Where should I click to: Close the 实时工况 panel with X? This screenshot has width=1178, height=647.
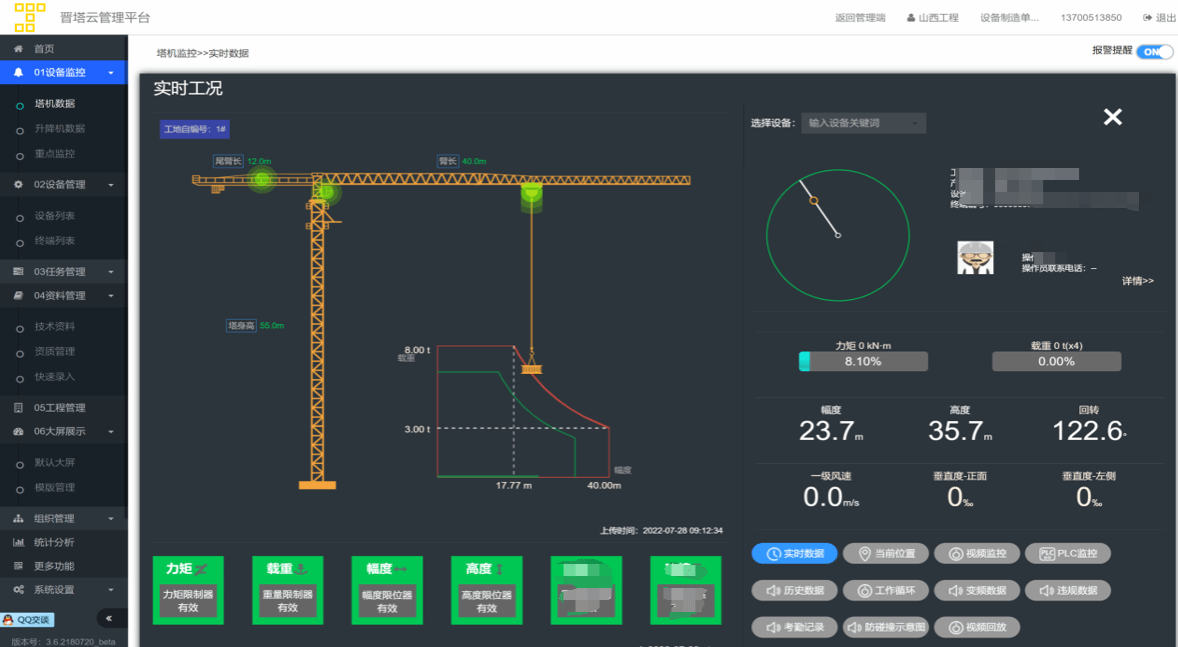(x=1112, y=118)
